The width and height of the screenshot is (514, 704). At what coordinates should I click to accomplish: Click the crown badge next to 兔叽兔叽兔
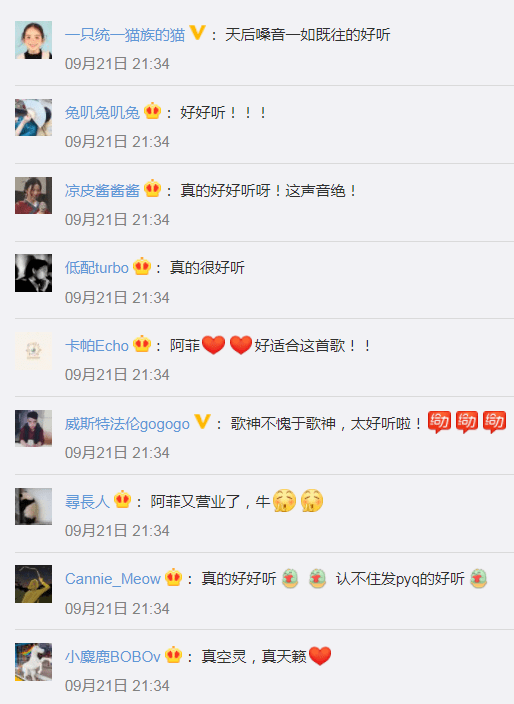point(153,110)
